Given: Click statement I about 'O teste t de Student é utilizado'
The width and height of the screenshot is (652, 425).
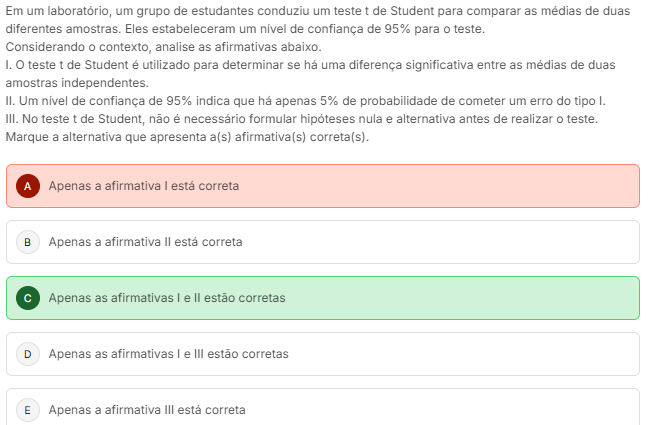Looking at the screenshot, I should [x=310, y=65].
